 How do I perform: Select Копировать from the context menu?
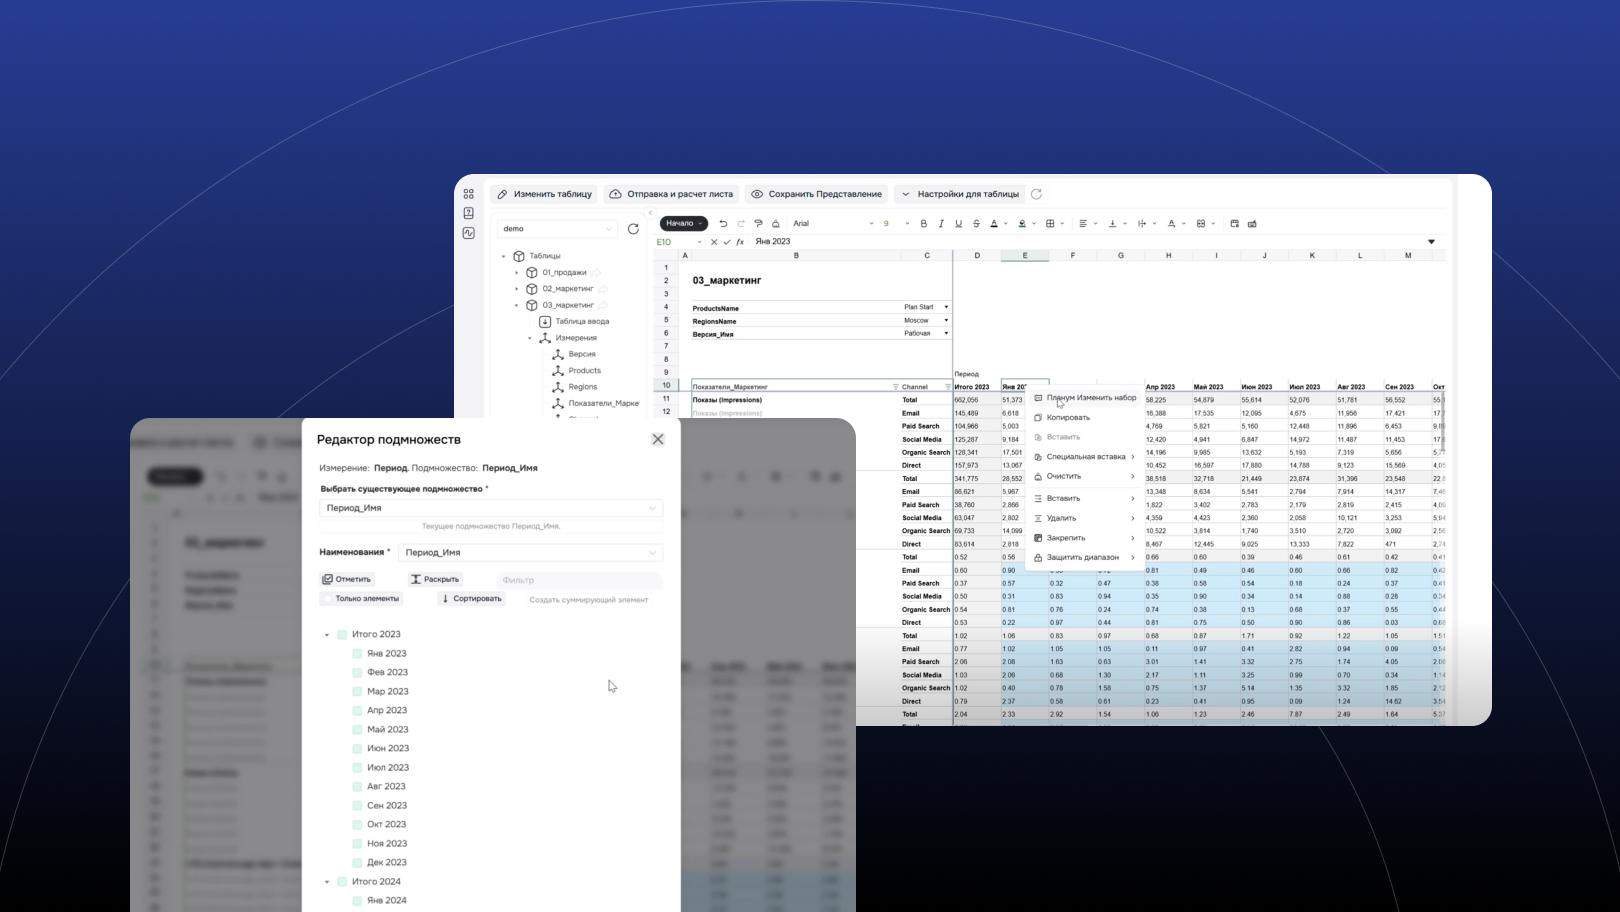(1068, 418)
